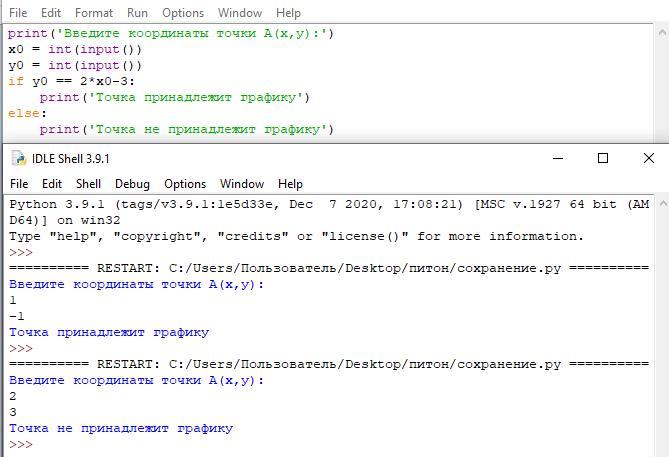This screenshot has height=457, width=669.
Task: Open Help menu in IDLE Shell
Action: coord(290,184)
